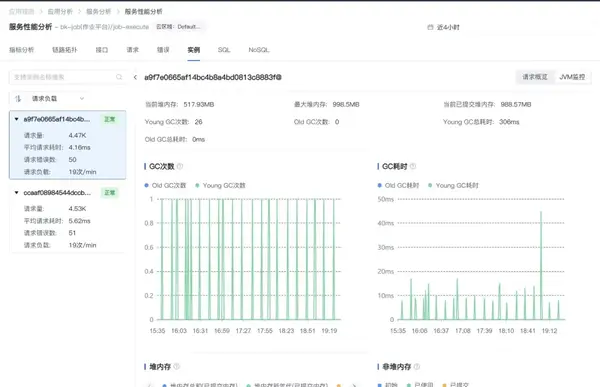Click the 4.53K request count value
Viewport: 600px width, 387px height.
77,209
